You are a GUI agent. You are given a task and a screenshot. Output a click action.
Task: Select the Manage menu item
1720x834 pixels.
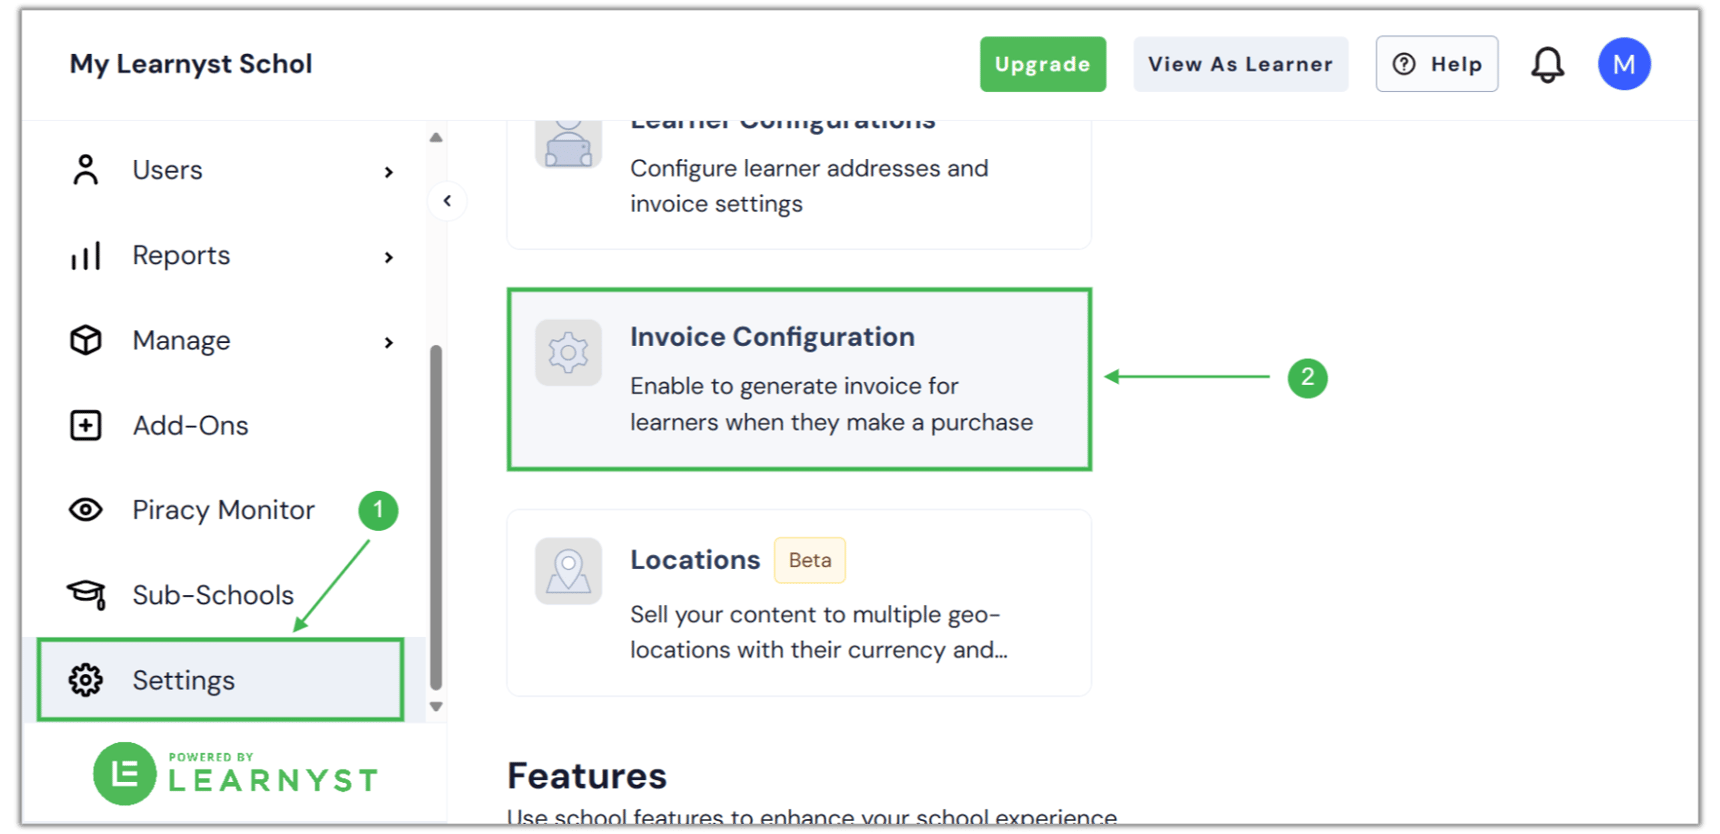[181, 340]
